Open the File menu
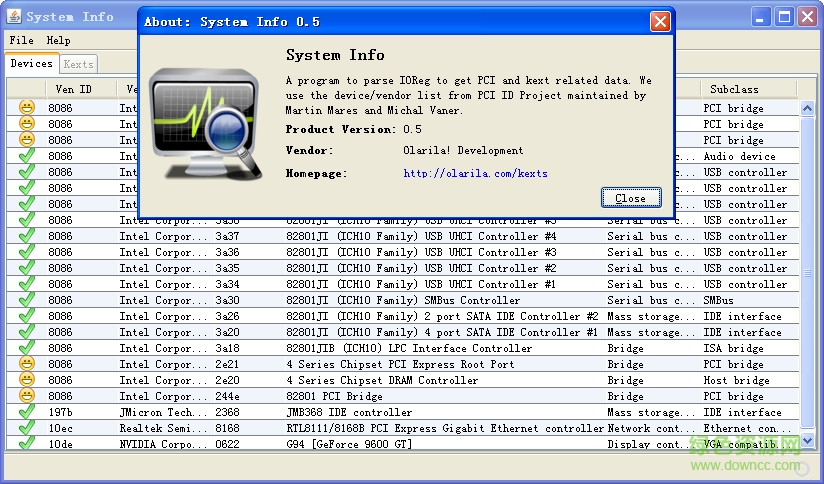Screen dimensions: 824x484 tap(21, 40)
